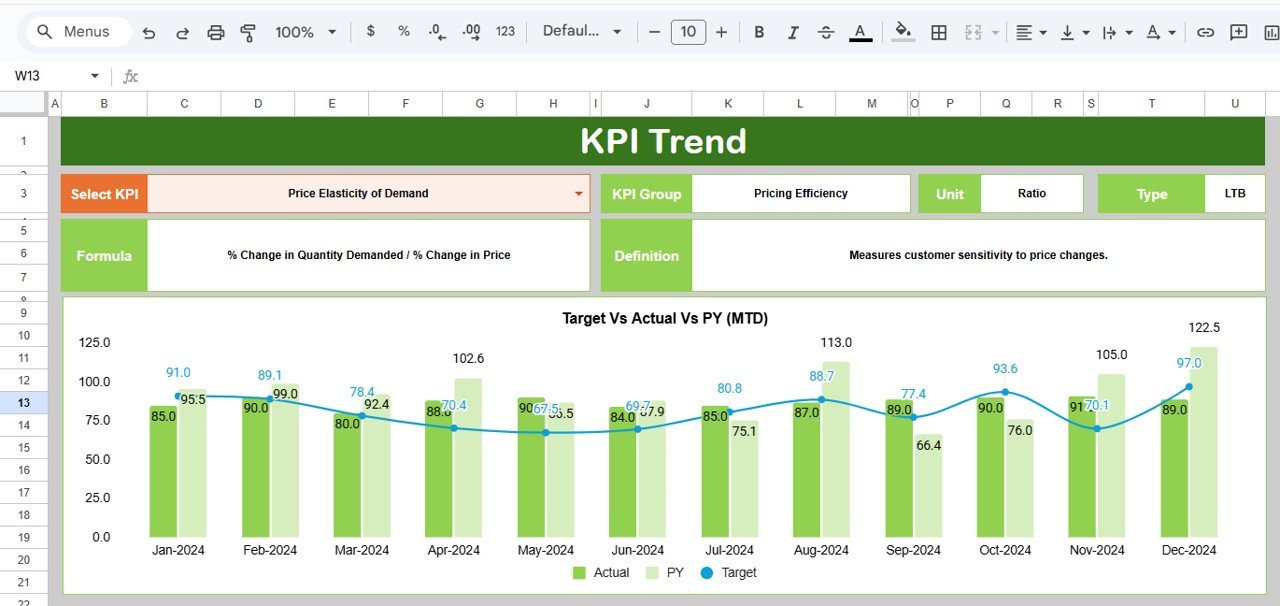Increase font size with plus button

pos(721,32)
